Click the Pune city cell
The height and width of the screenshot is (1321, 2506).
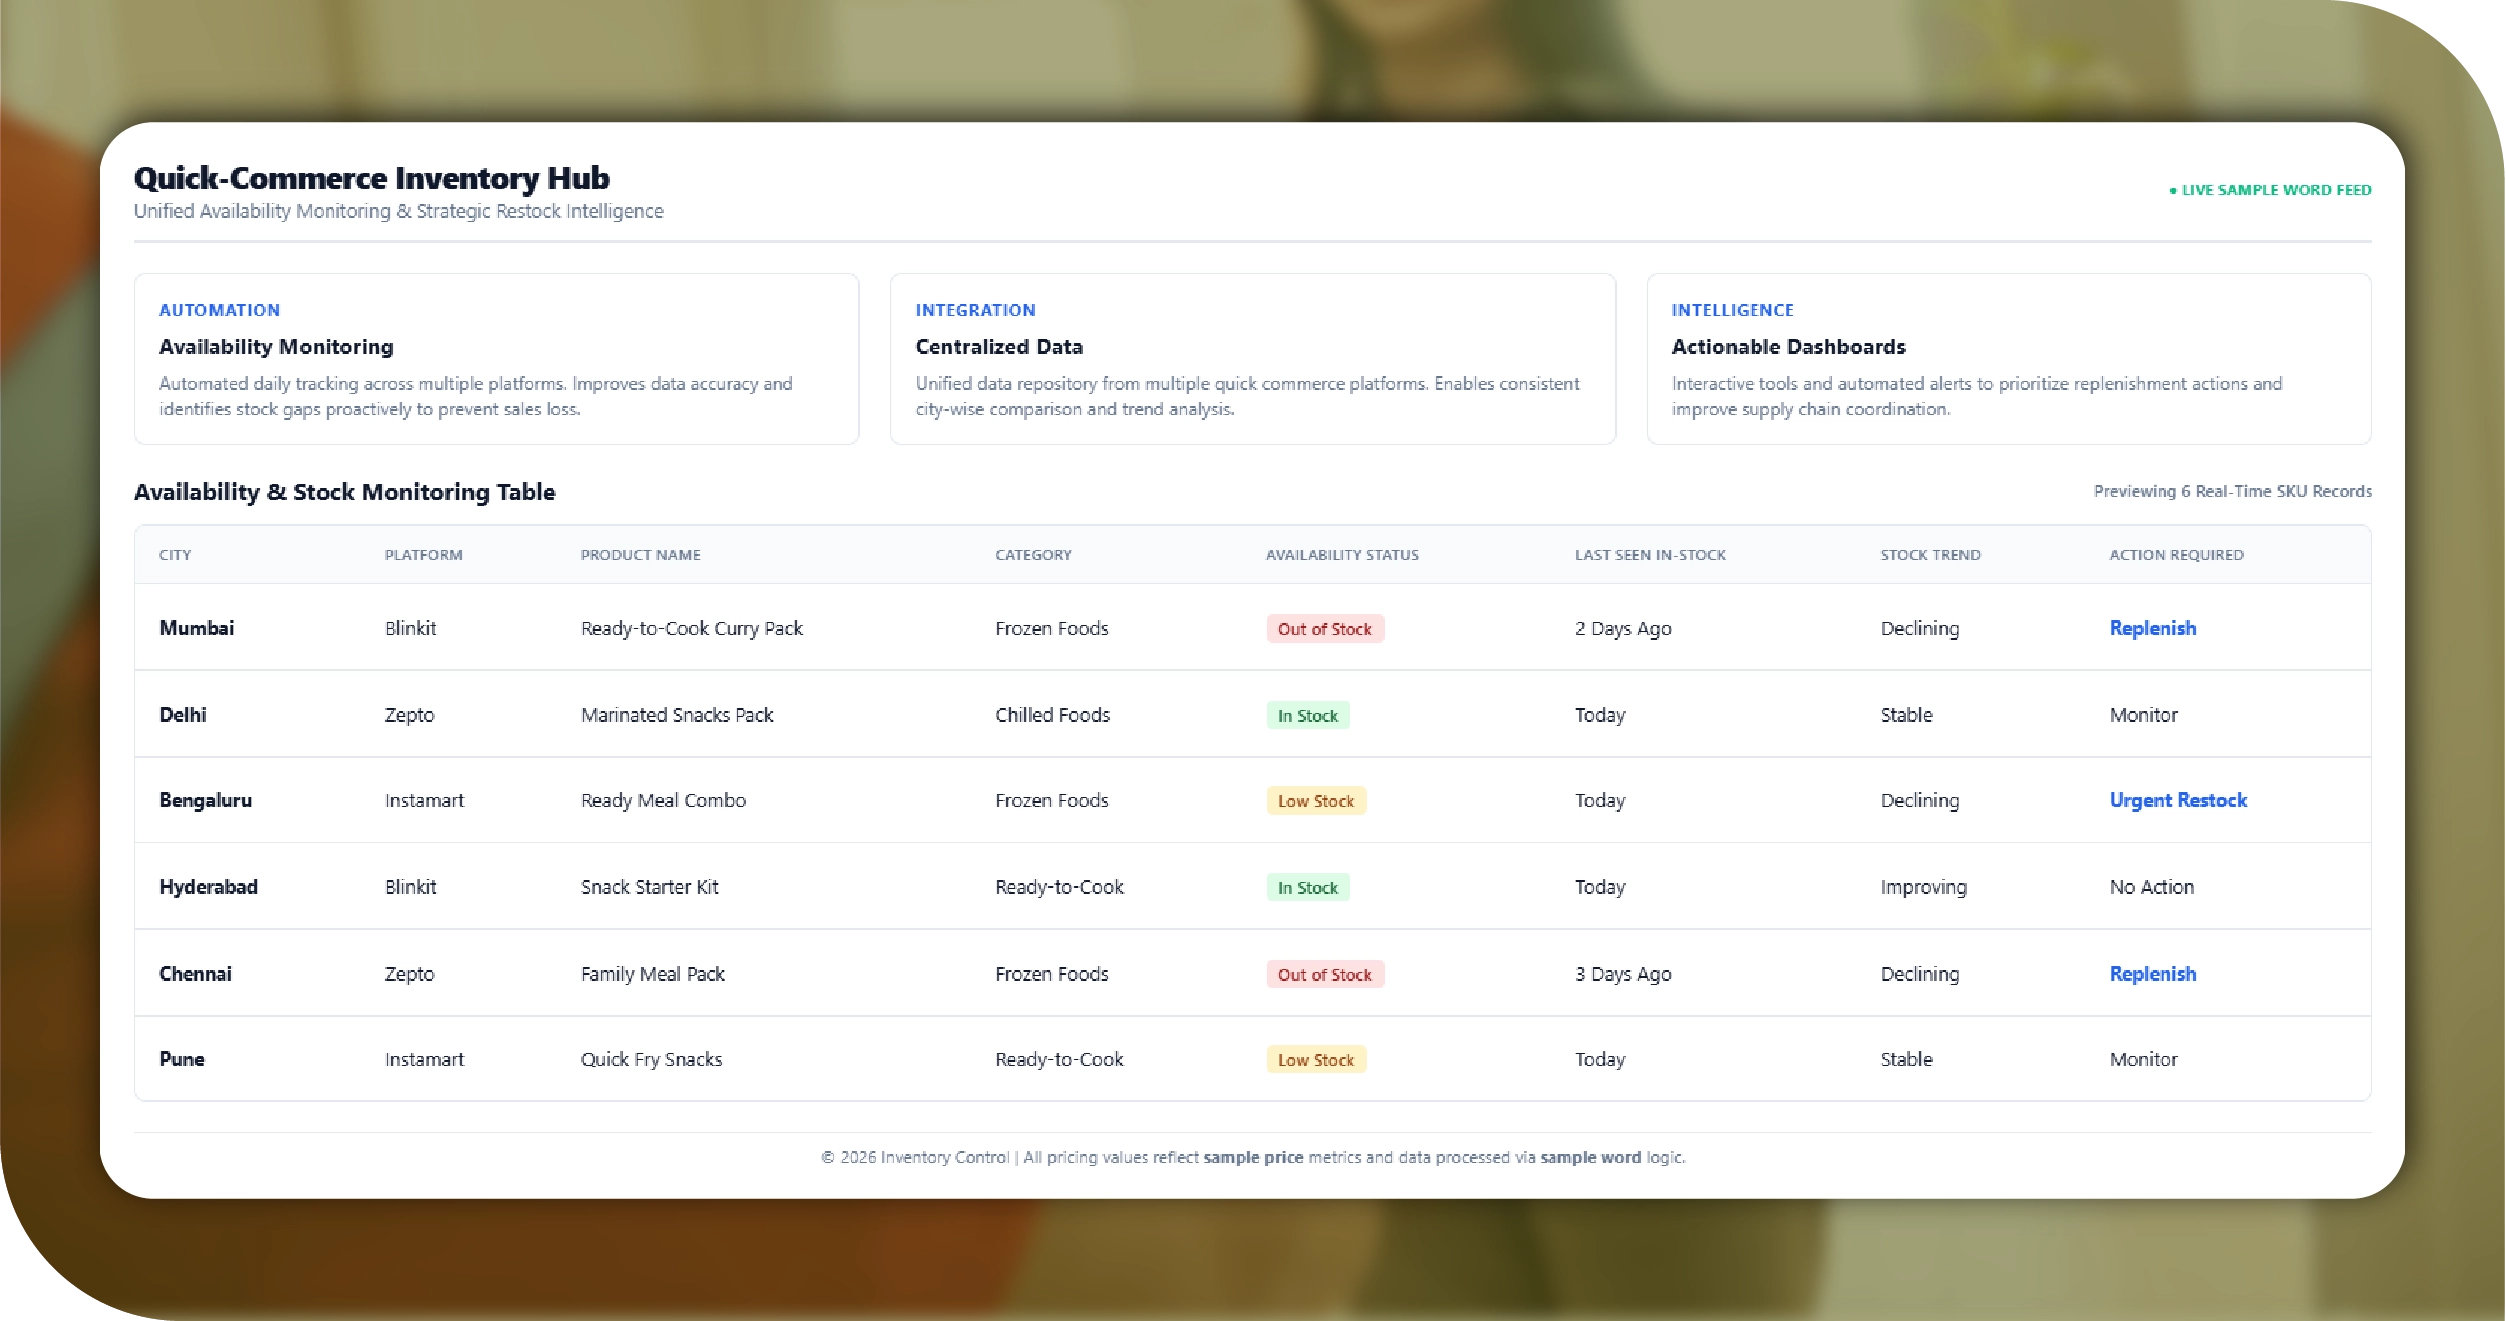tap(182, 1059)
